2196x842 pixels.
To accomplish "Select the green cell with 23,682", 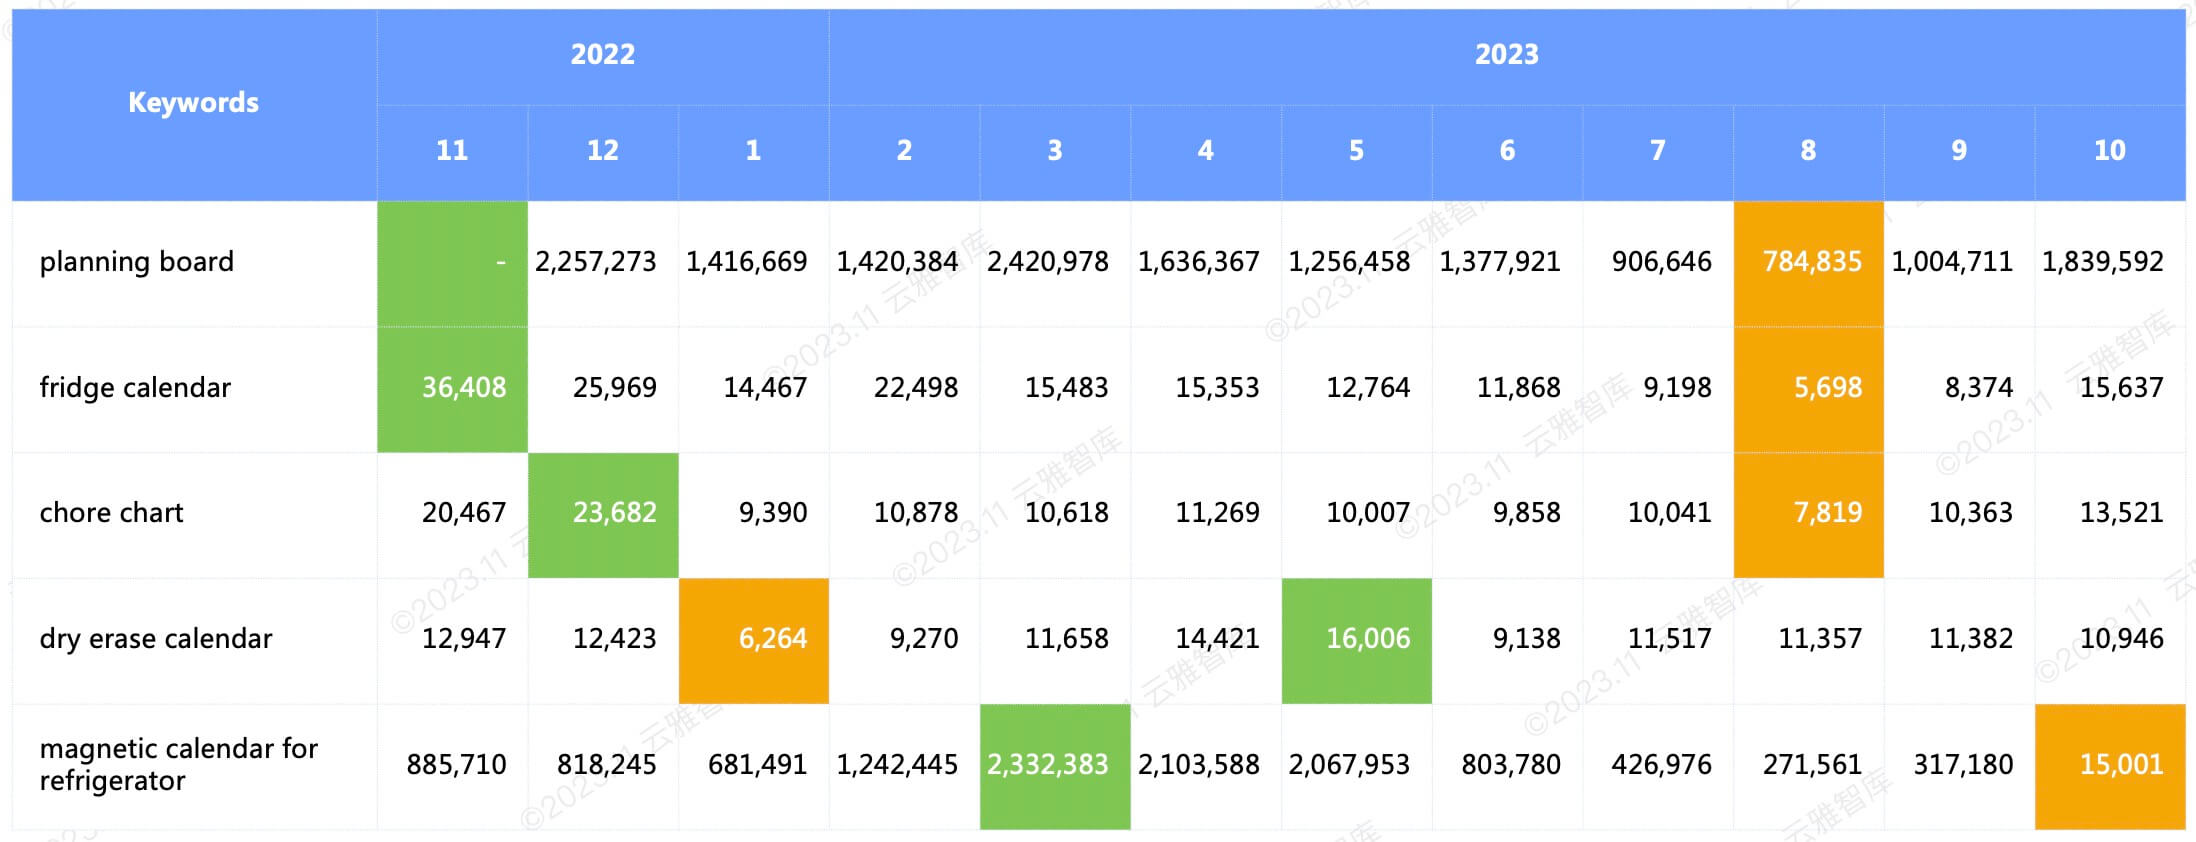I will pyautogui.click(x=603, y=513).
